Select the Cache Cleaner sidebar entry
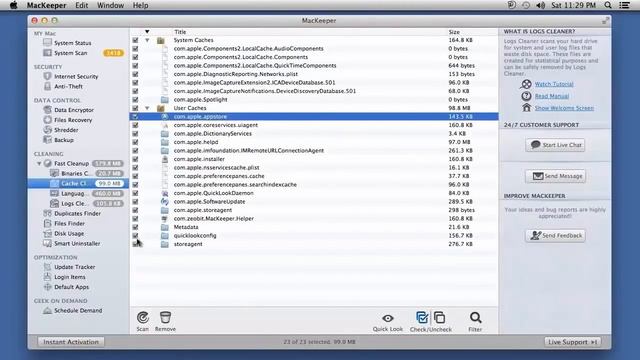Screen dimensions: 640x360 click(78, 184)
